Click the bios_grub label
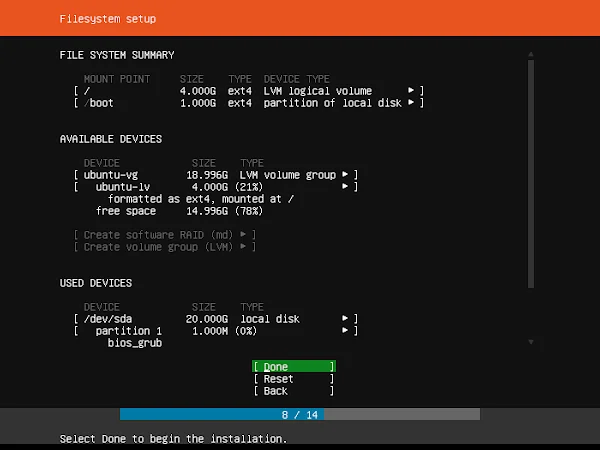The width and height of the screenshot is (600, 450). click(135, 343)
